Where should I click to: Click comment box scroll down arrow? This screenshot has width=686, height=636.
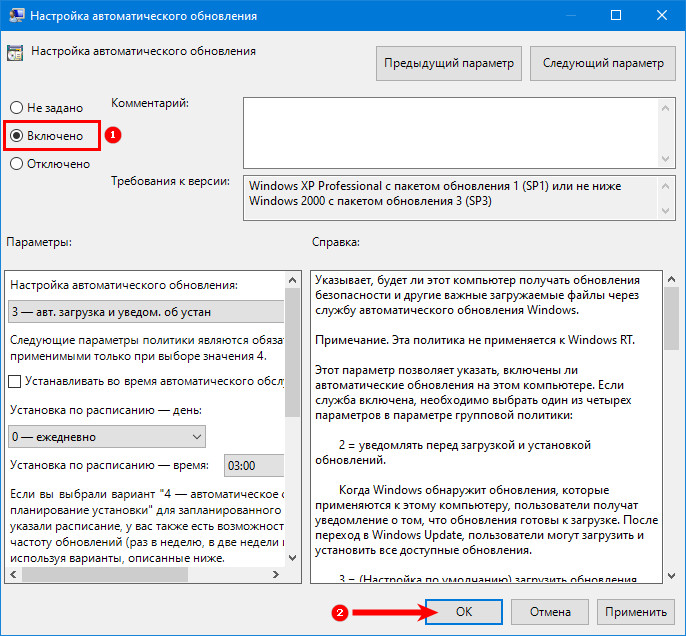click(x=665, y=158)
